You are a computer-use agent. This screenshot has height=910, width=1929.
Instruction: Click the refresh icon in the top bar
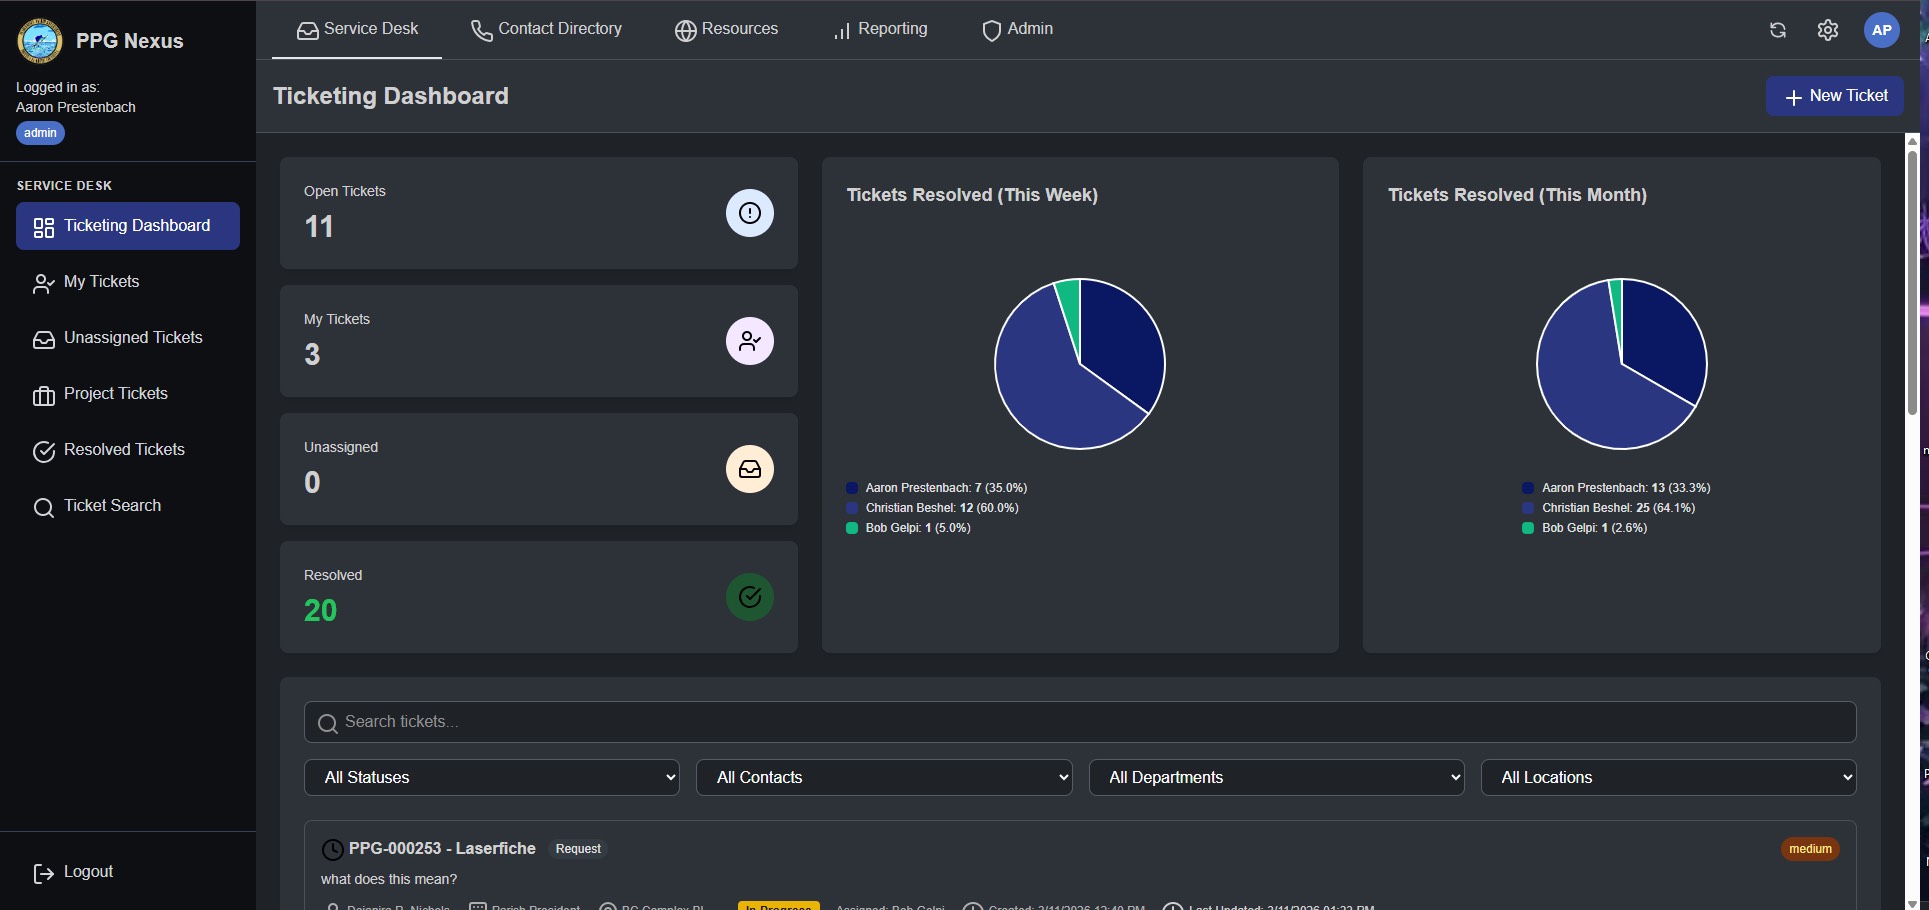(1777, 30)
